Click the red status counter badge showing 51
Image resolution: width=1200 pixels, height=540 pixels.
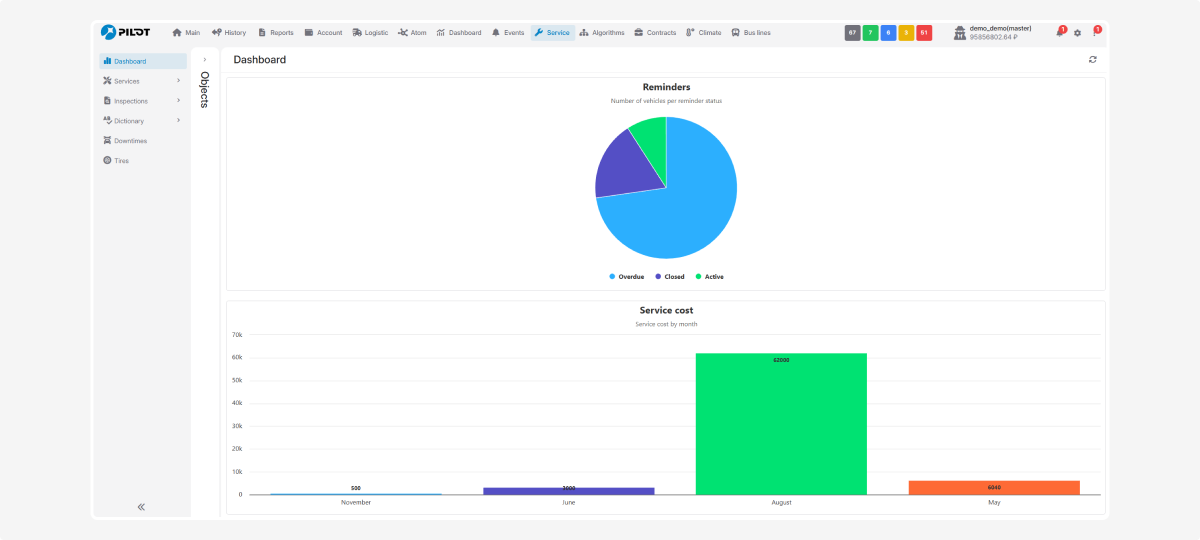tap(924, 33)
